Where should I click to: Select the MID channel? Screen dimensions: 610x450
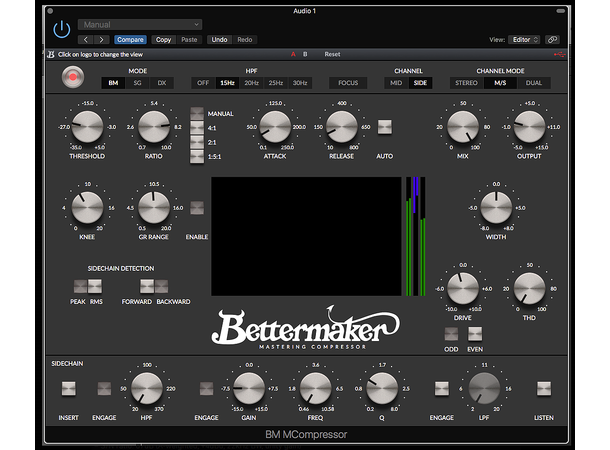pyautogui.click(x=396, y=83)
